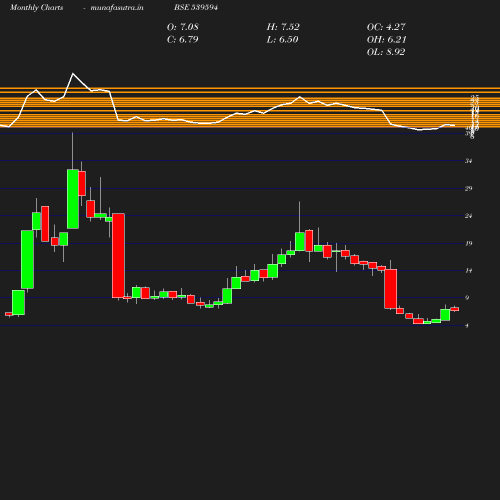Click the "Monthly Charts" title text

click(x=37, y=7)
